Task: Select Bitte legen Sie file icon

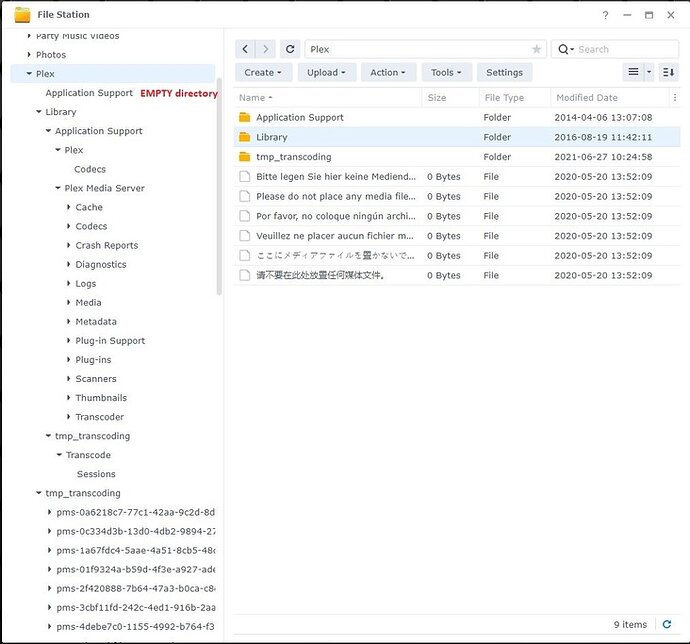Action: click(x=244, y=177)
